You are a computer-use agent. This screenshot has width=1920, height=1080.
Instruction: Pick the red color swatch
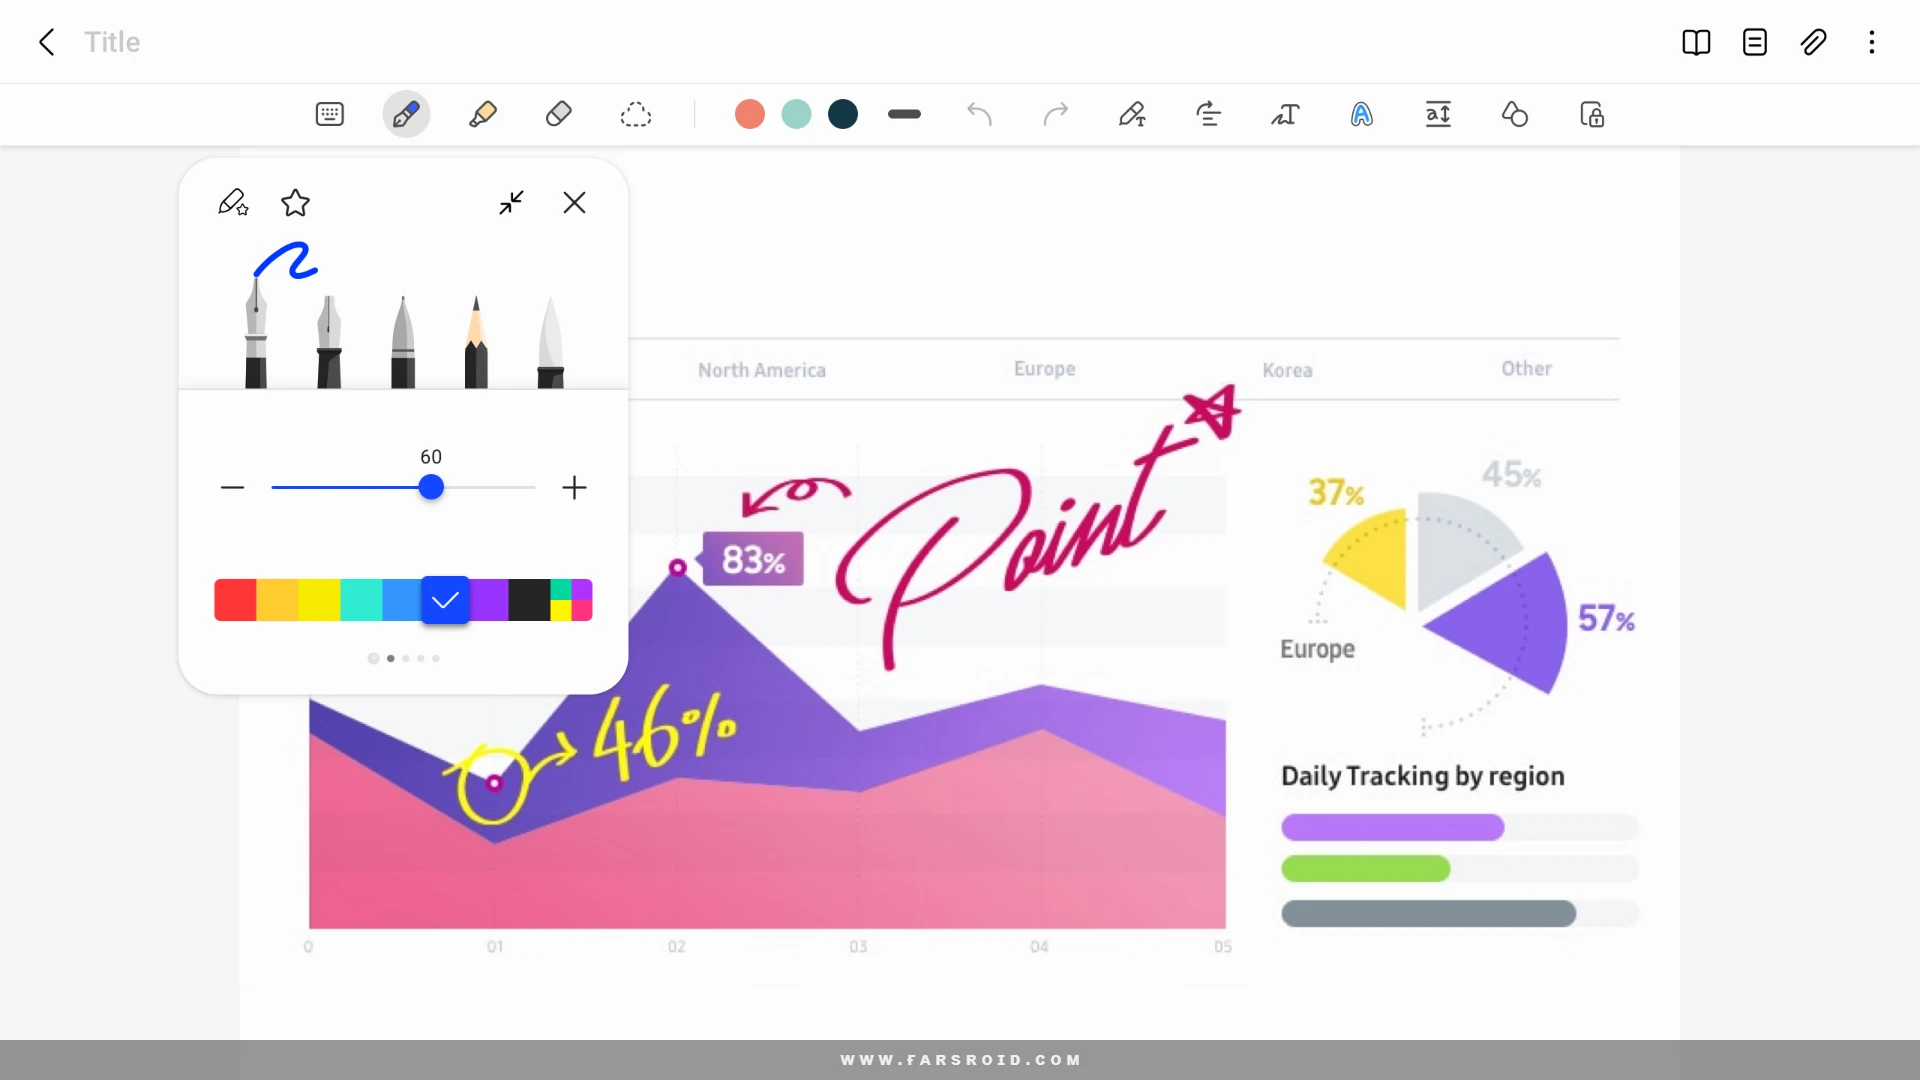[x=235, y=600]
